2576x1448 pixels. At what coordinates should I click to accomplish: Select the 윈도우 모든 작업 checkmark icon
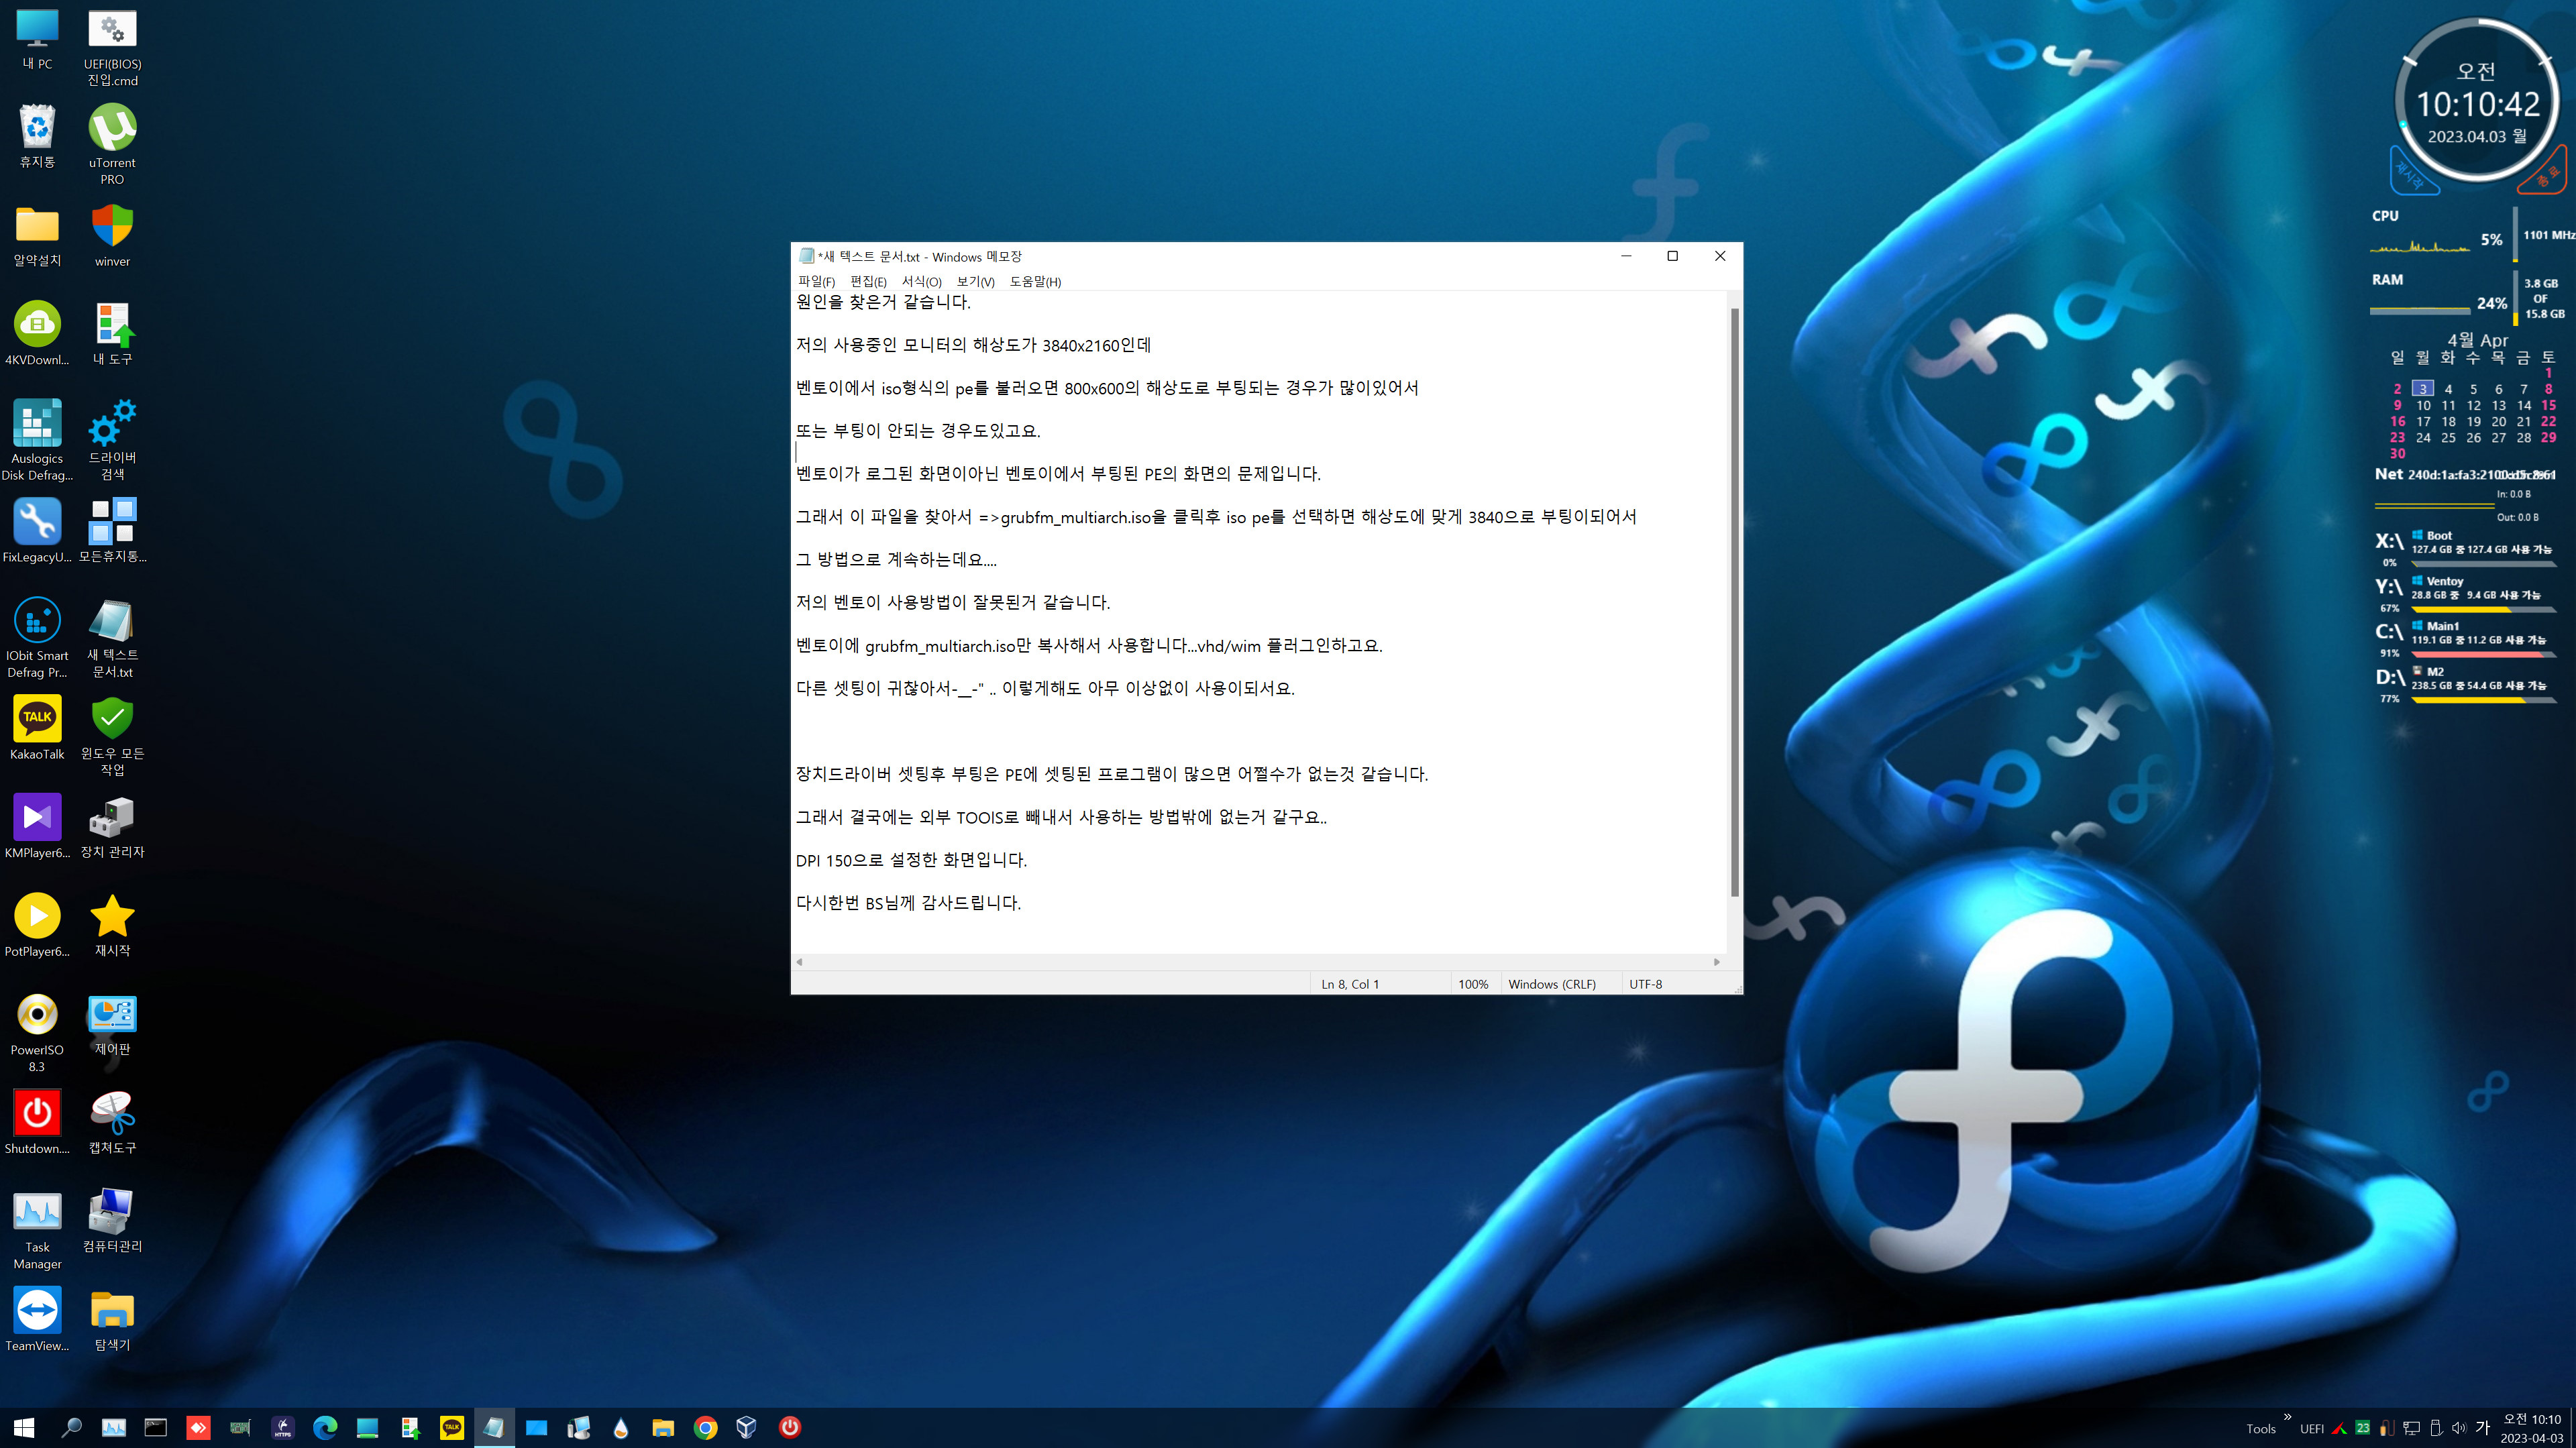tap(112, 736)
